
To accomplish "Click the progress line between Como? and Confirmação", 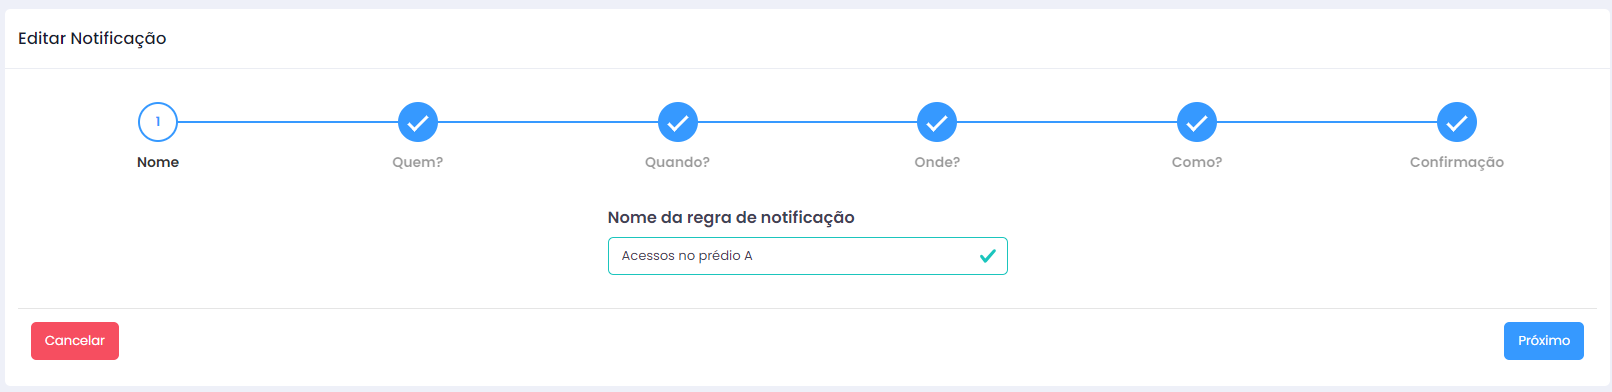I will pos(1327,122).
